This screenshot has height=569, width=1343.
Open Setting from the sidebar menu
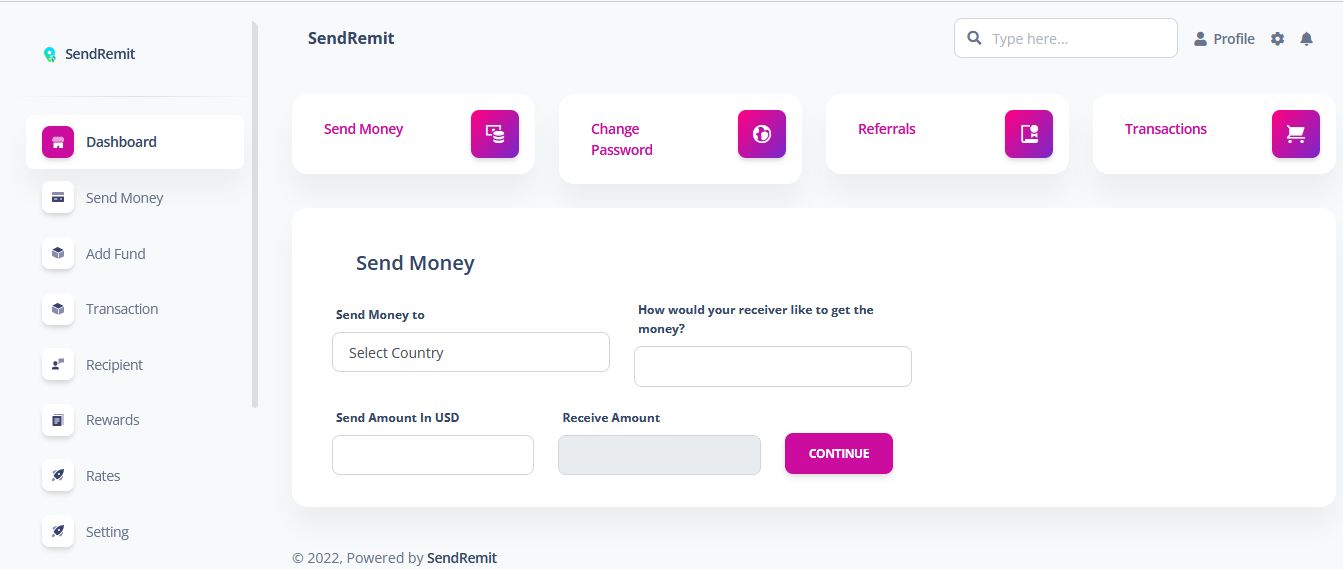[x=107, y=532]
